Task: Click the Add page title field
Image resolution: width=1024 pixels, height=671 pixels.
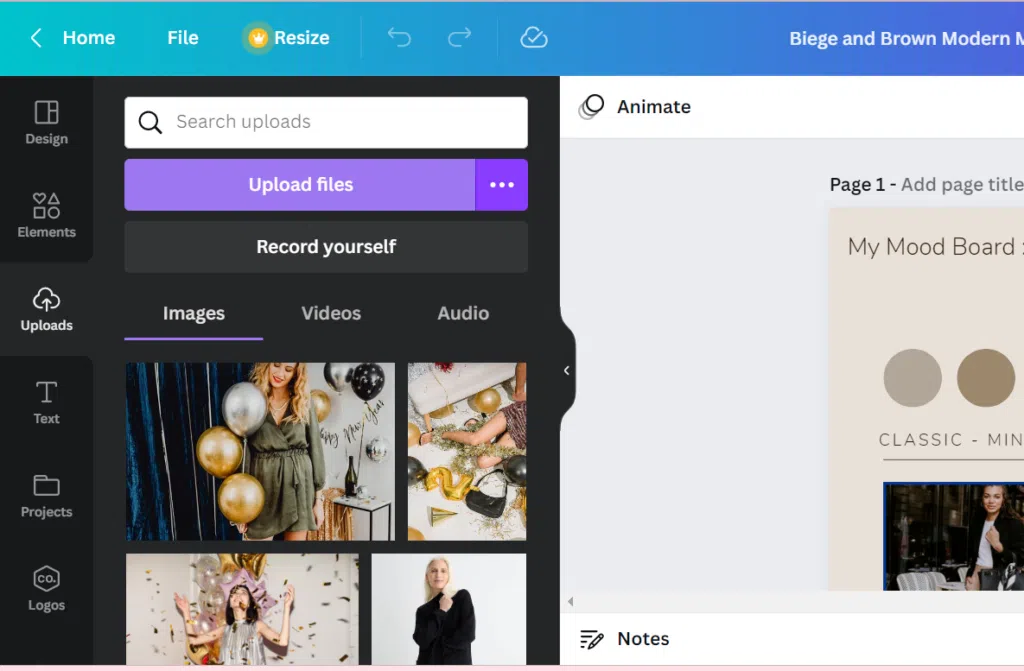Action: tap(963, 185)
